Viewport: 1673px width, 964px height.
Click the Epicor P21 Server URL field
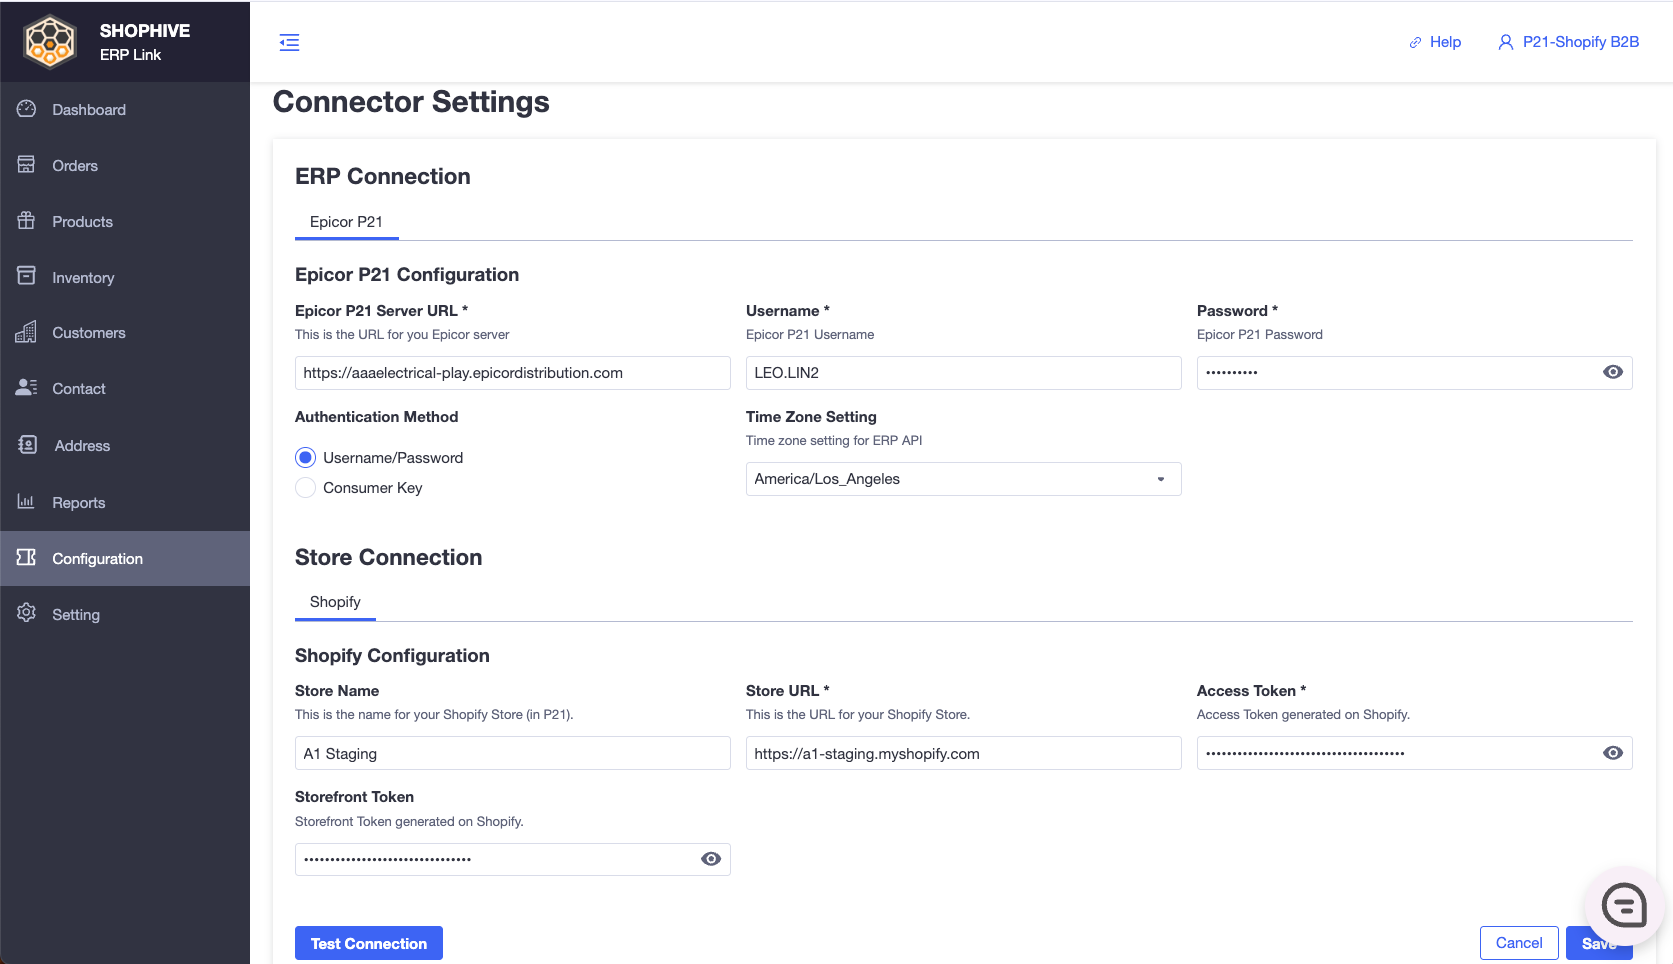pyautogui.click(x=513, y=373)
